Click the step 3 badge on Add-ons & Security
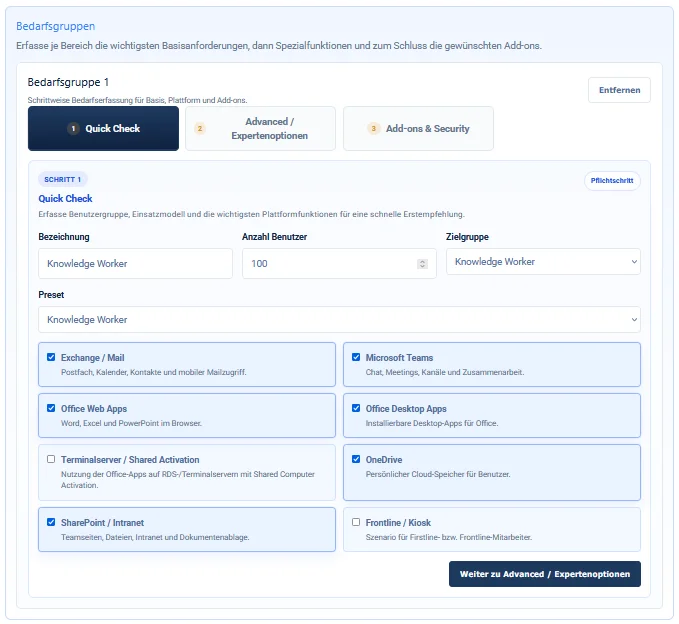Screen dimensions: 679x624 [374, 129]
